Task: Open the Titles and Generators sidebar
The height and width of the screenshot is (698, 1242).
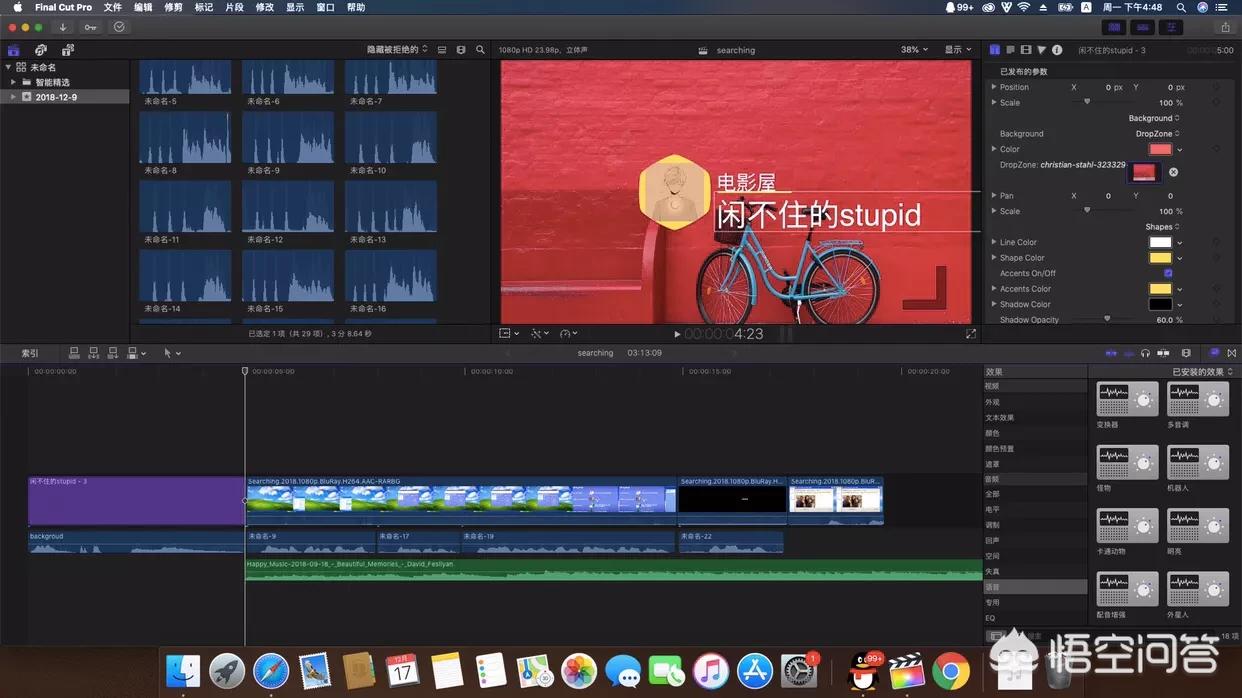Action: coord(67,50)
